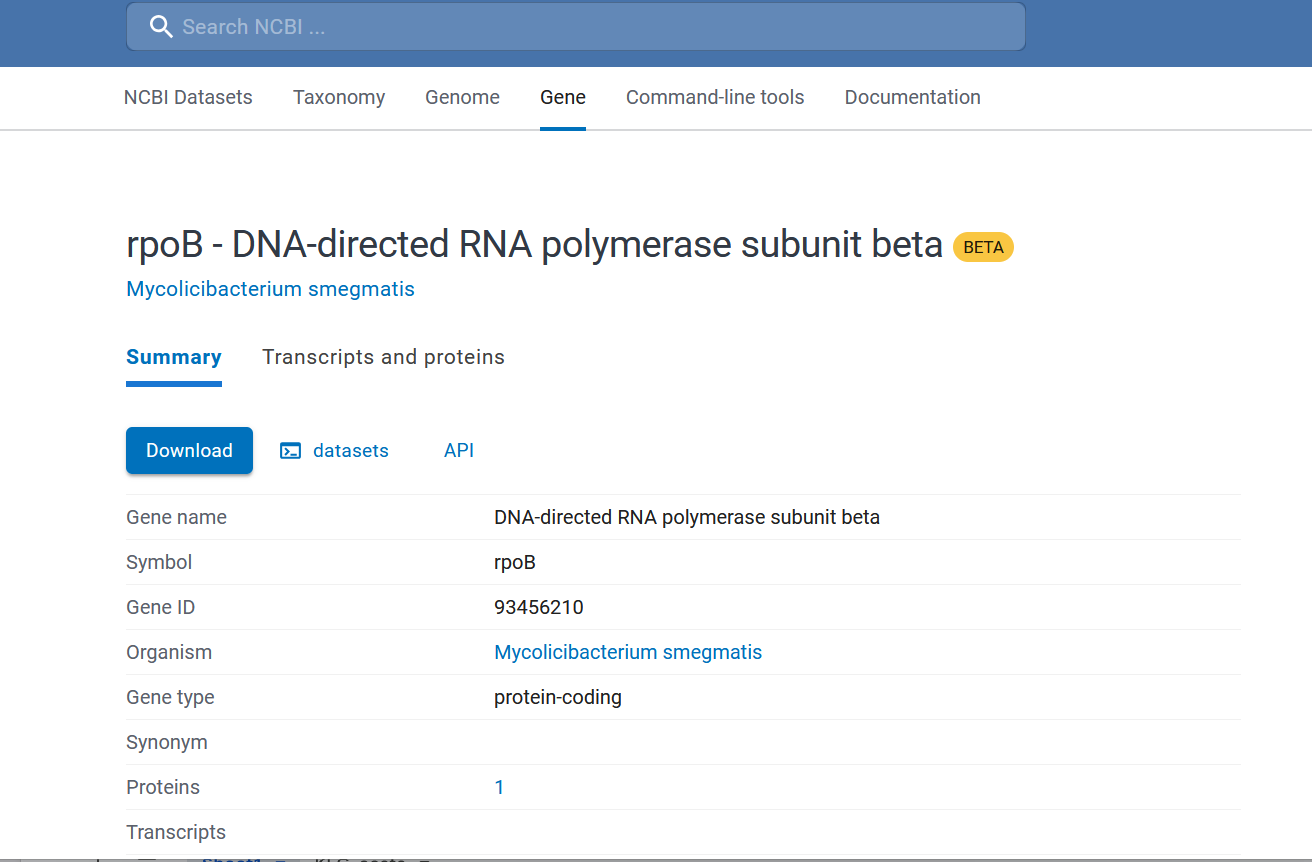This screenshot has width=1312, height=862.
Task: Select the gene name value text
Action: pos(687,517)
